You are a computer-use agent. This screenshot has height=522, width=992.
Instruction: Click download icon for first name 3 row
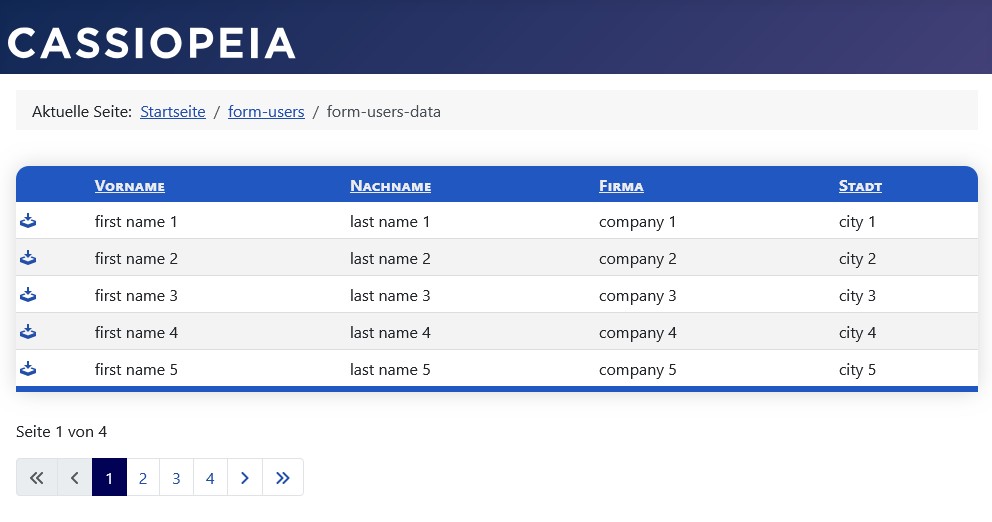click(x=28, y=295)
